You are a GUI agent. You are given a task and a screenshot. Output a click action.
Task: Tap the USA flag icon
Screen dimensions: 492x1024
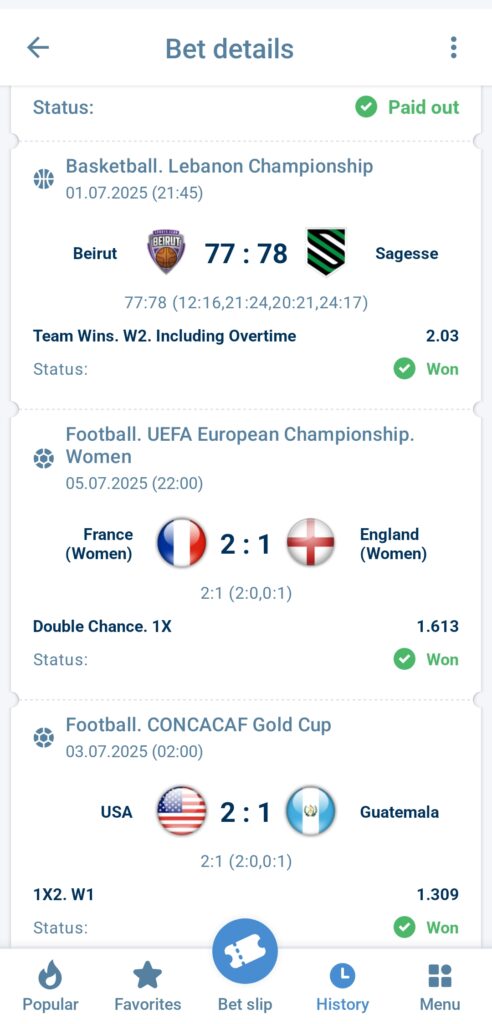[182, 811]
